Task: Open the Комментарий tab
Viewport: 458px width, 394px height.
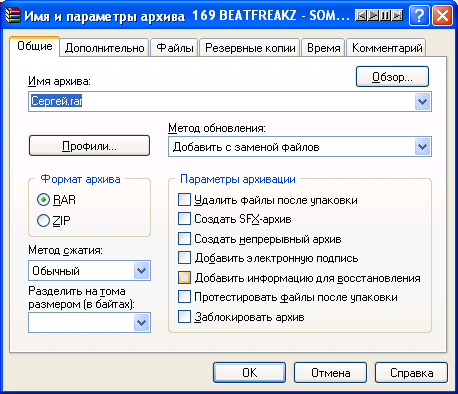Action: [x=387, y=48]
